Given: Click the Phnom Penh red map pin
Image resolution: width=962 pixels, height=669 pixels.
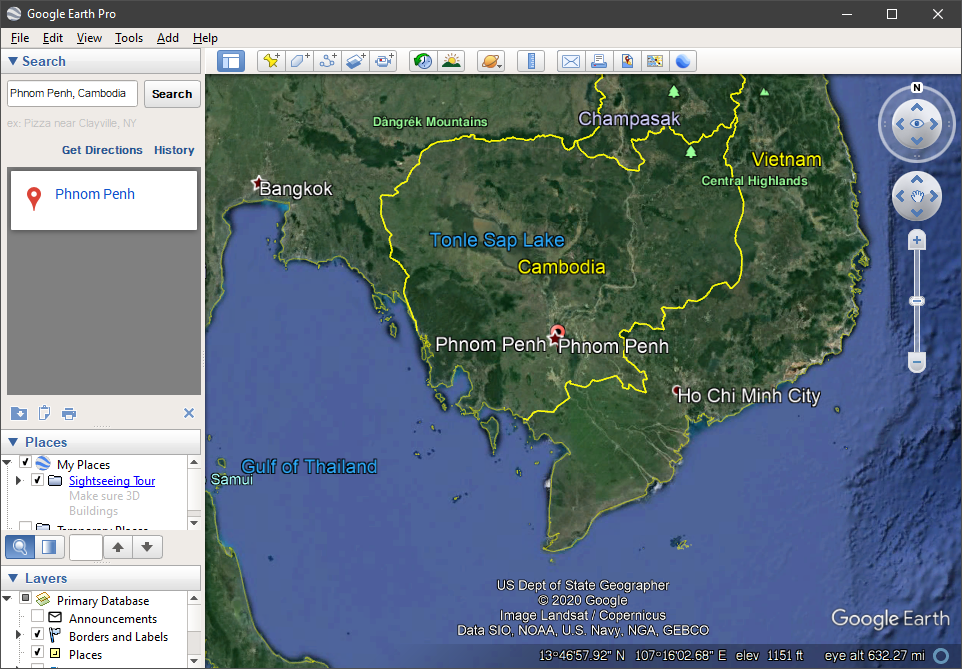Looking at the screenshot, I should tap(557, 332).
